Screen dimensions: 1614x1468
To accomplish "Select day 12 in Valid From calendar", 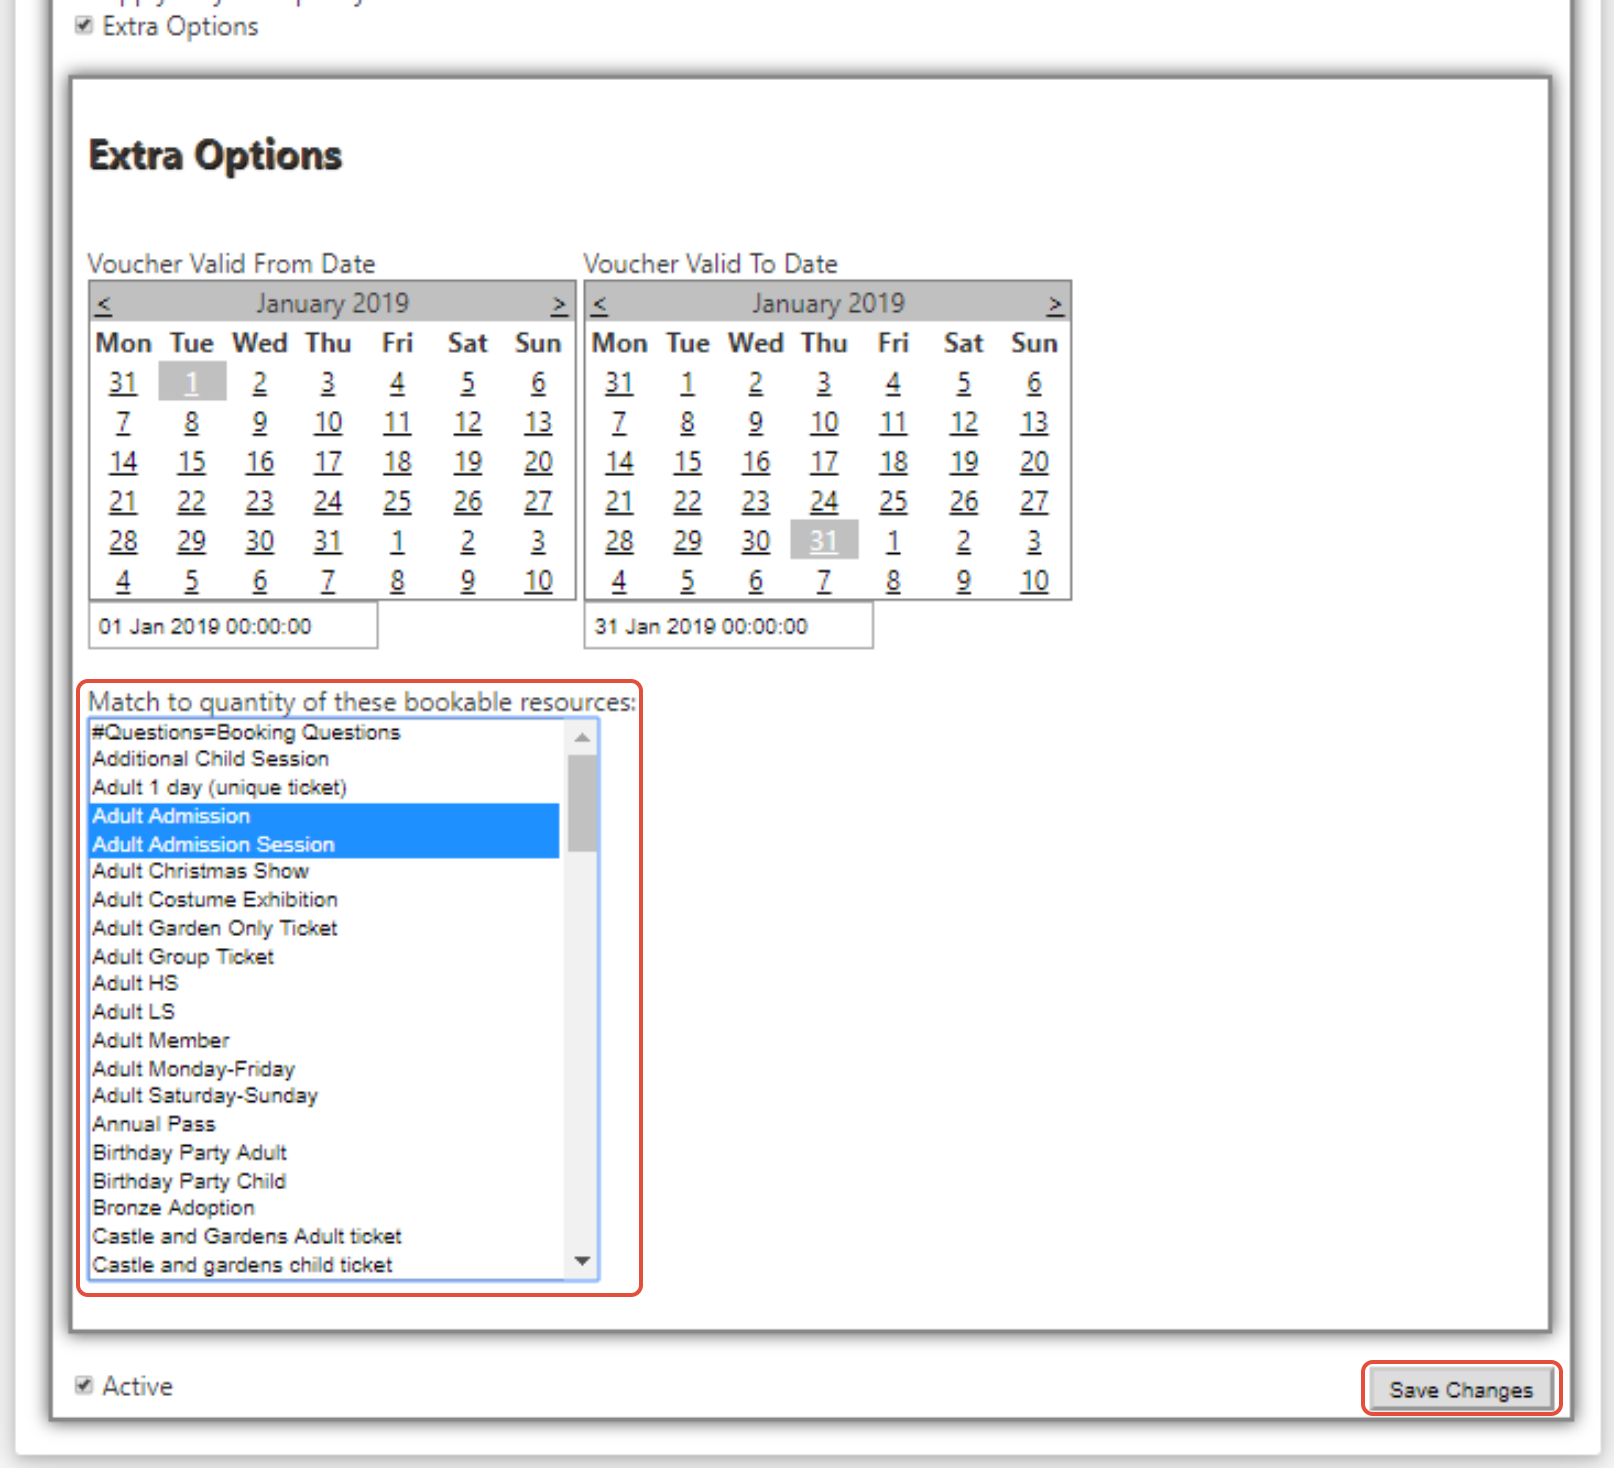I will click(467, 422).
